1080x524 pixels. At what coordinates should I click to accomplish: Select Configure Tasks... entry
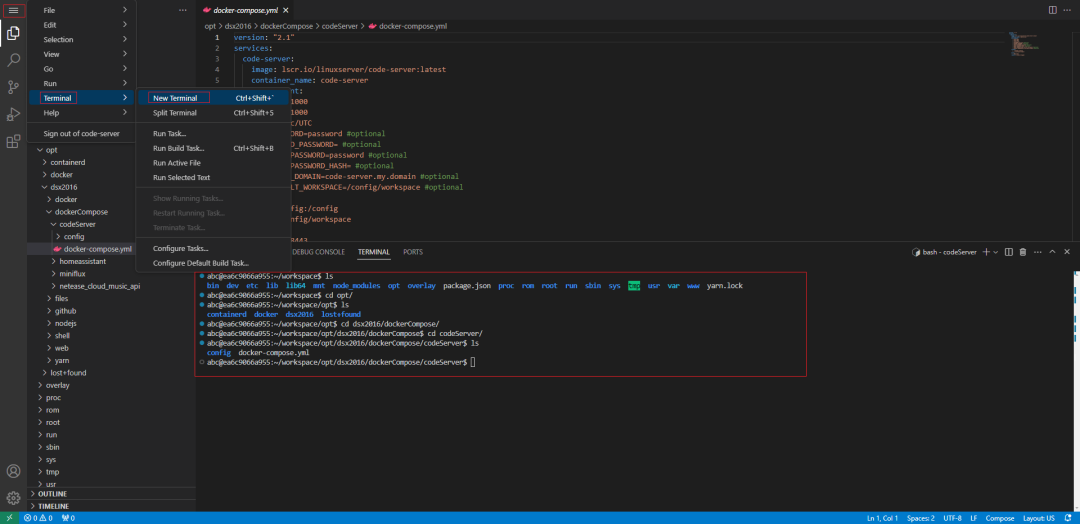(213, 248)
